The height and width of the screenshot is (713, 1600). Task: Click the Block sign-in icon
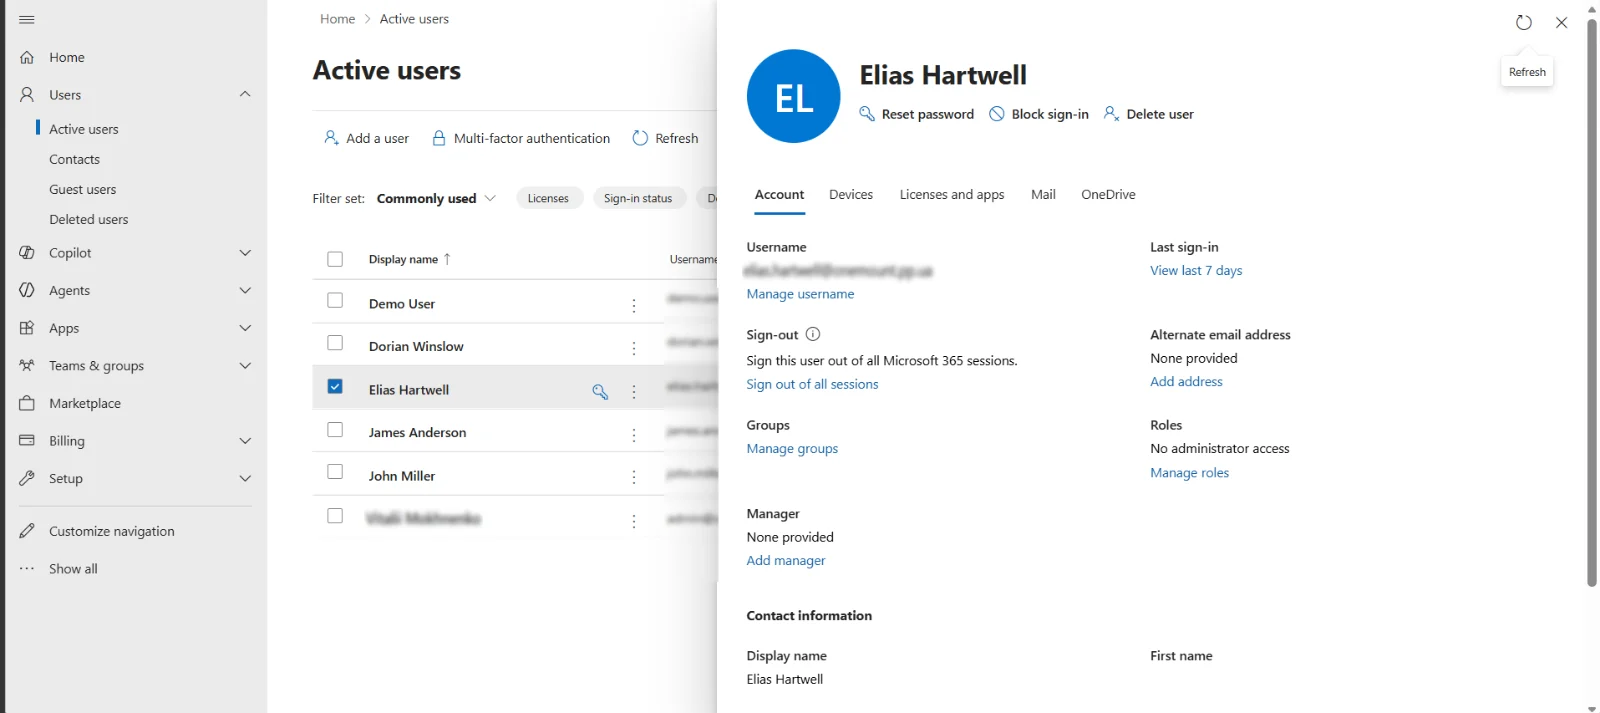[x=997, y=114]
